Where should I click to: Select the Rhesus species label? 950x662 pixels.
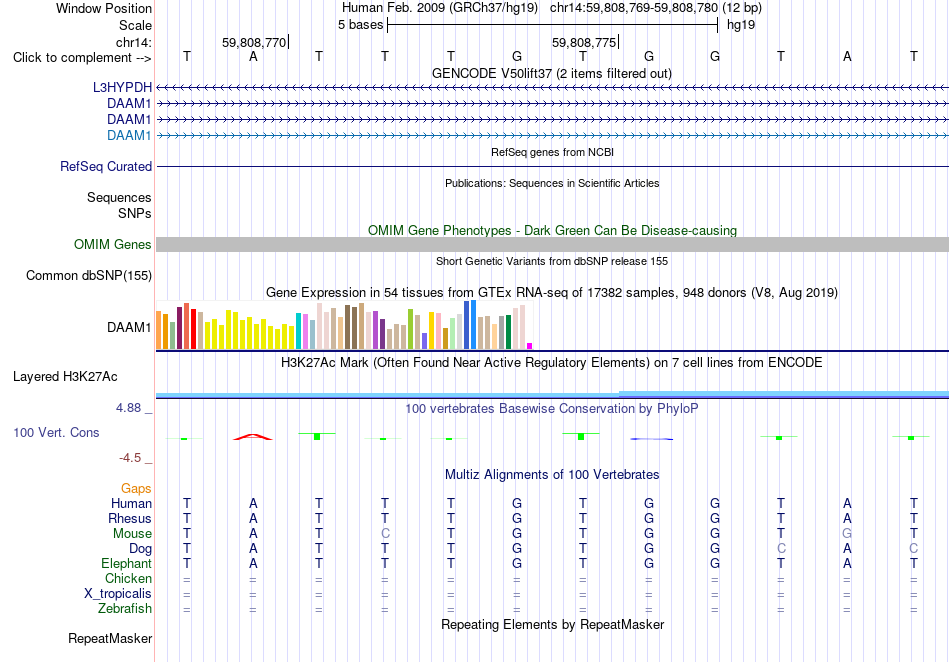tap(130, 518)
